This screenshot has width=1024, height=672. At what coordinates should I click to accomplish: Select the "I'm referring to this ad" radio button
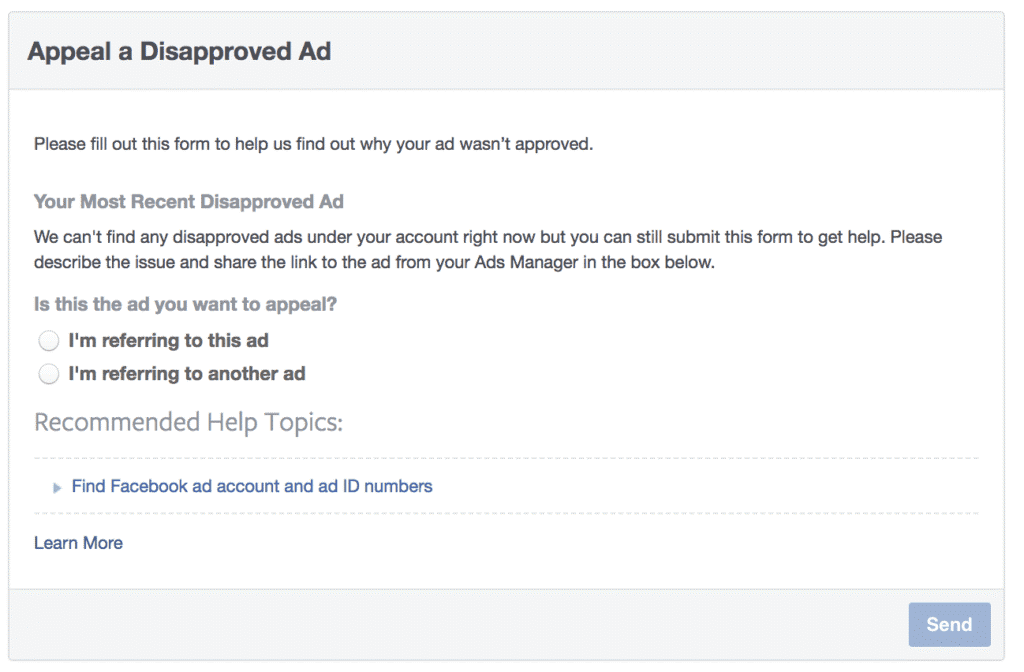49,341
